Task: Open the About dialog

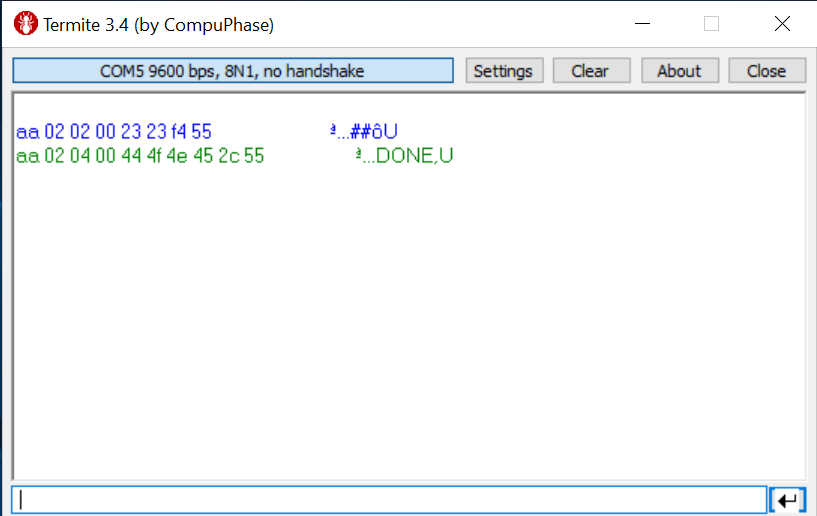Action: pos(678,71)
